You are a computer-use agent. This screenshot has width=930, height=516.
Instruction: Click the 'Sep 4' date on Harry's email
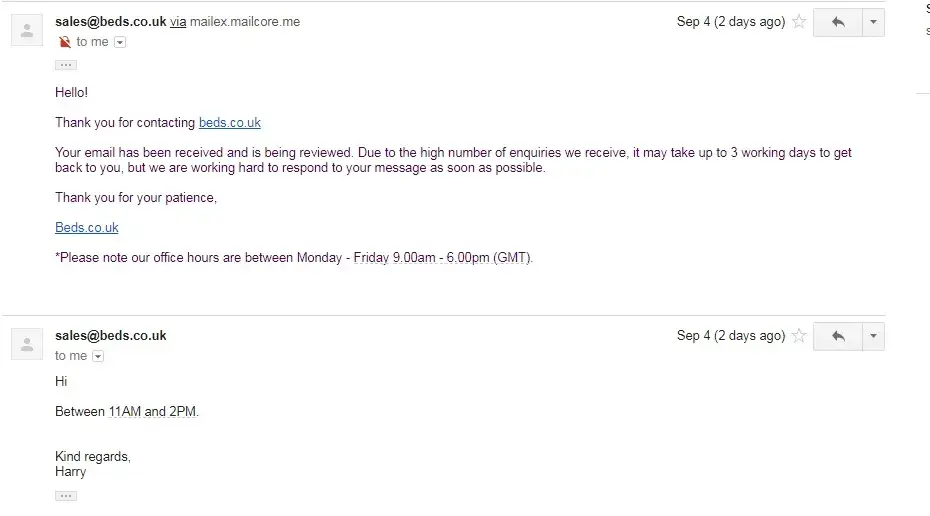coord(730,336)
